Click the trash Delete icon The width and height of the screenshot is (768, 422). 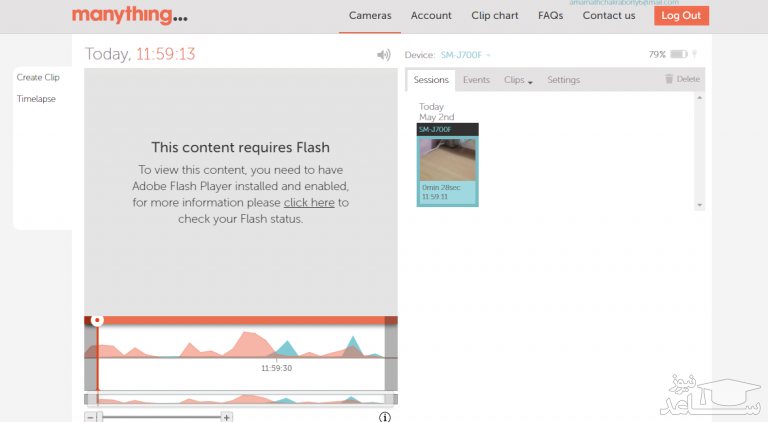[670, 79]
